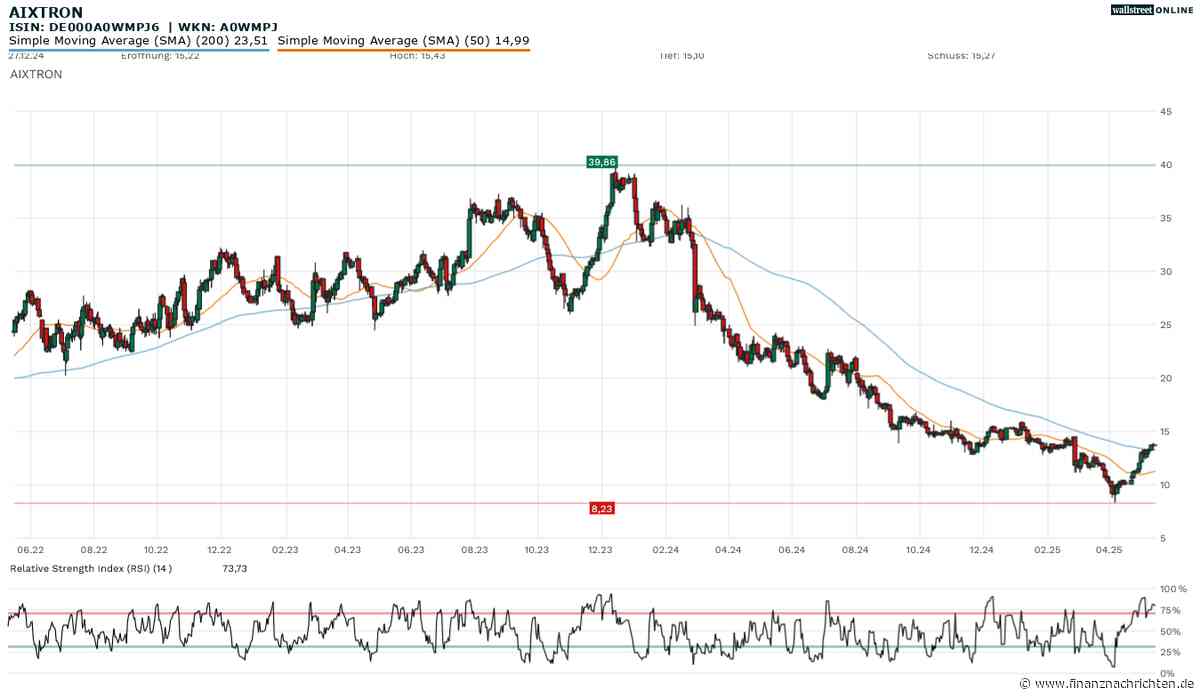Click the 02.25 date axis label

(x=1047, y=549)
